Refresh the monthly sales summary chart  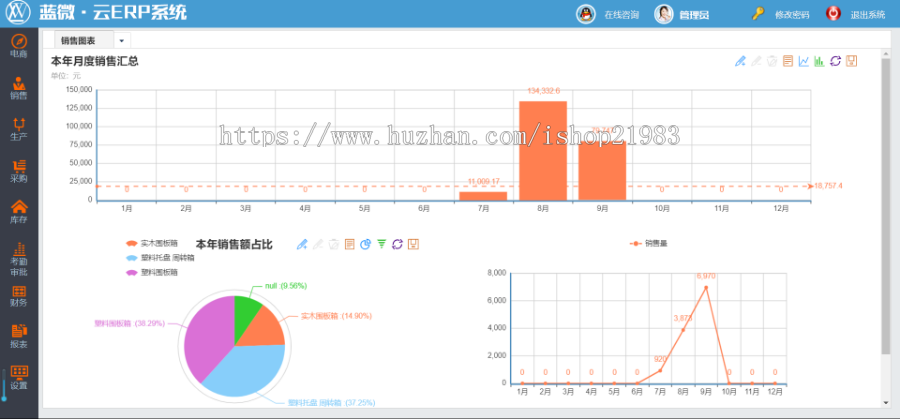click(x=835, y=61)
